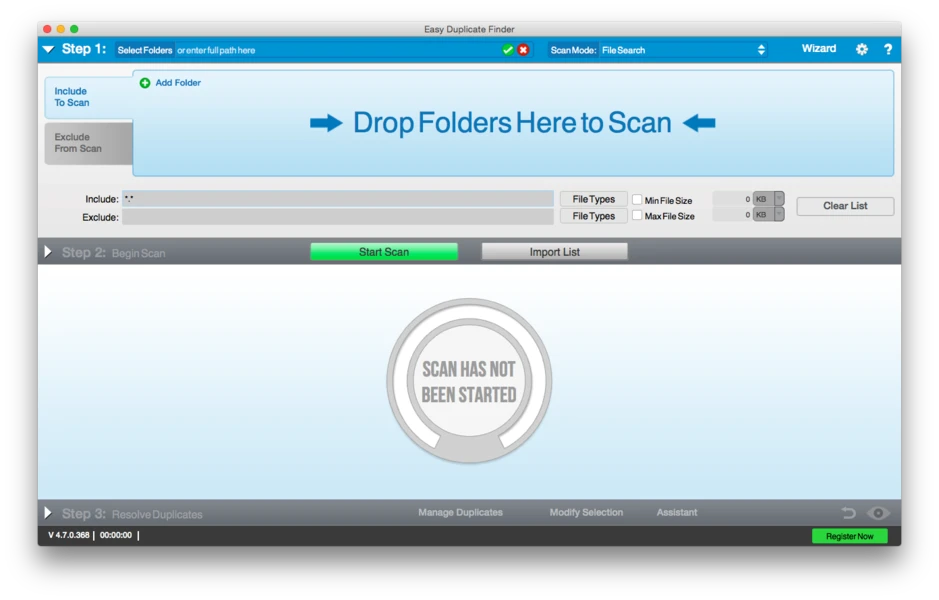Expand Step 3 Resolve Duplicates triangle

click(x=49, y=513)
